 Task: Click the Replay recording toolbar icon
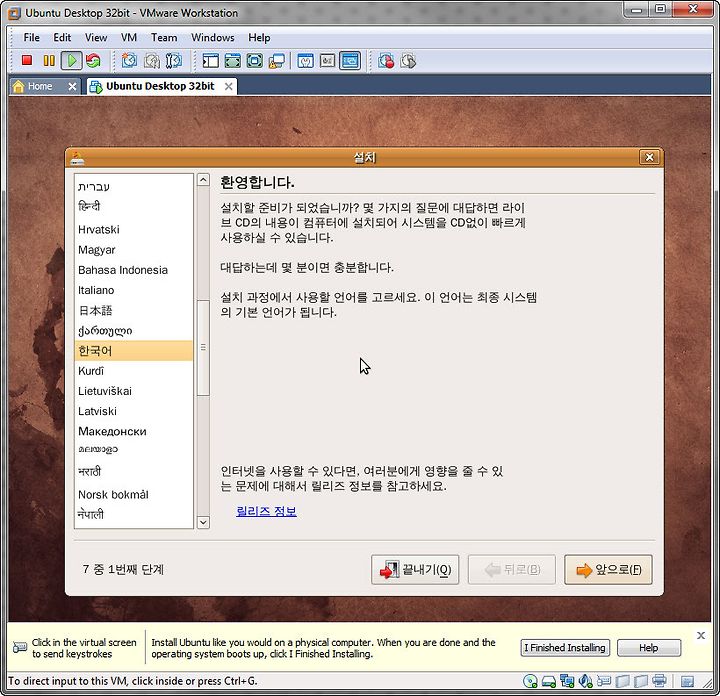(x=408, y=61)
